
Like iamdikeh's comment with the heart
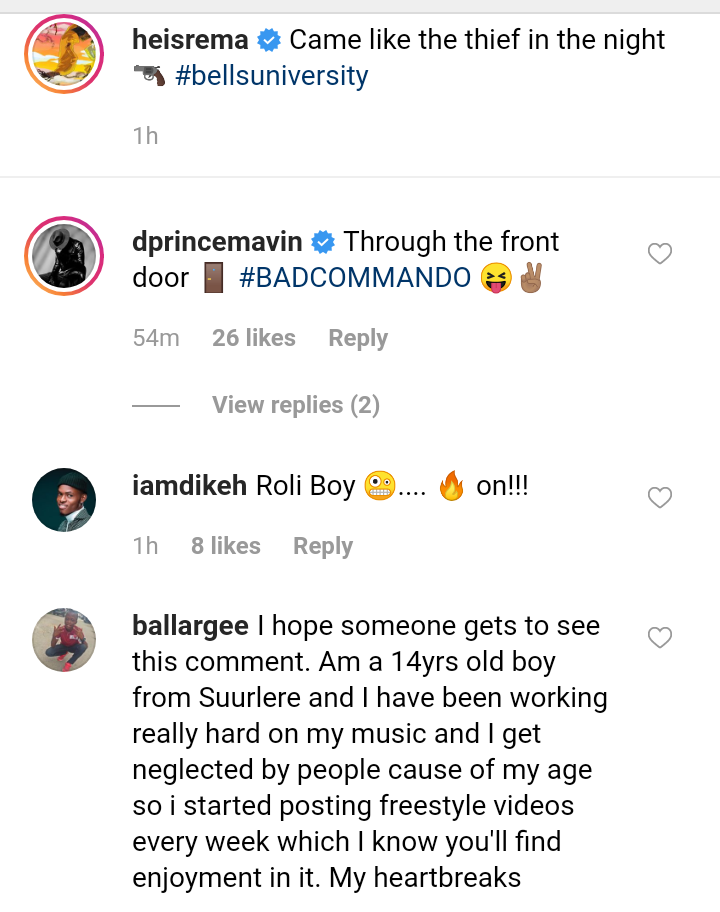pyautogui.click(x=660, y=497)
